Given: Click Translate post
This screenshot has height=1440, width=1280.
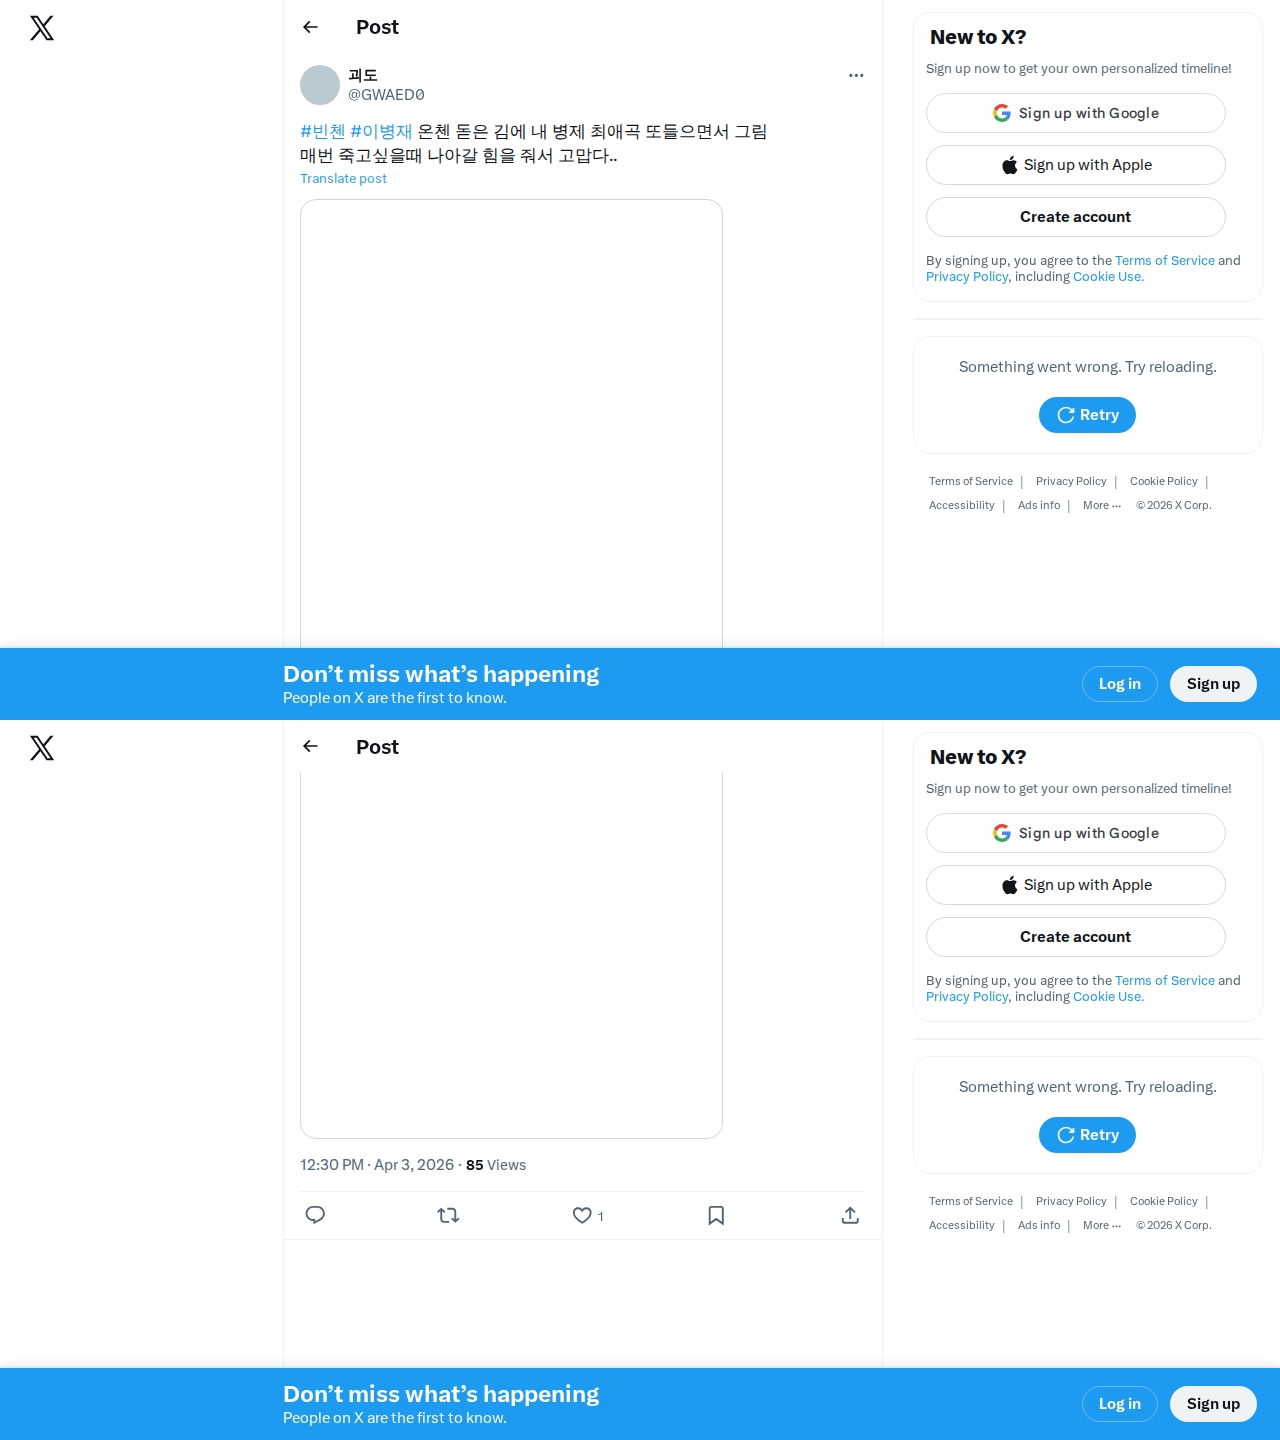Looking at the screenshot, I should click(343, 178).
